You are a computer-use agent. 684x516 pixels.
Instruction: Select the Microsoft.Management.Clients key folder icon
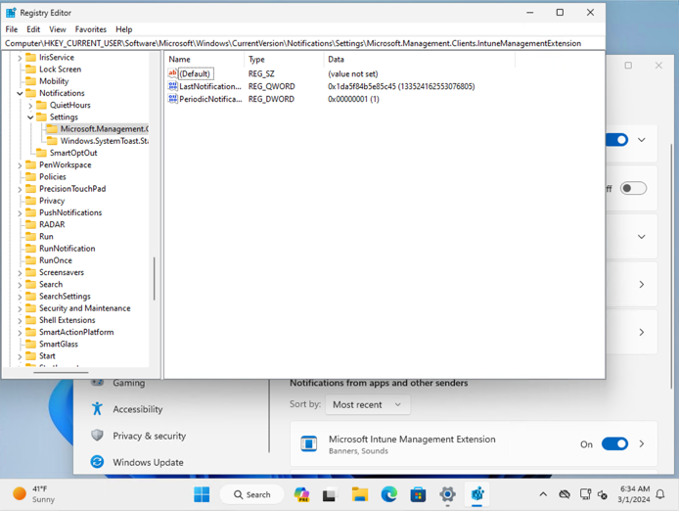pos(52,129)
